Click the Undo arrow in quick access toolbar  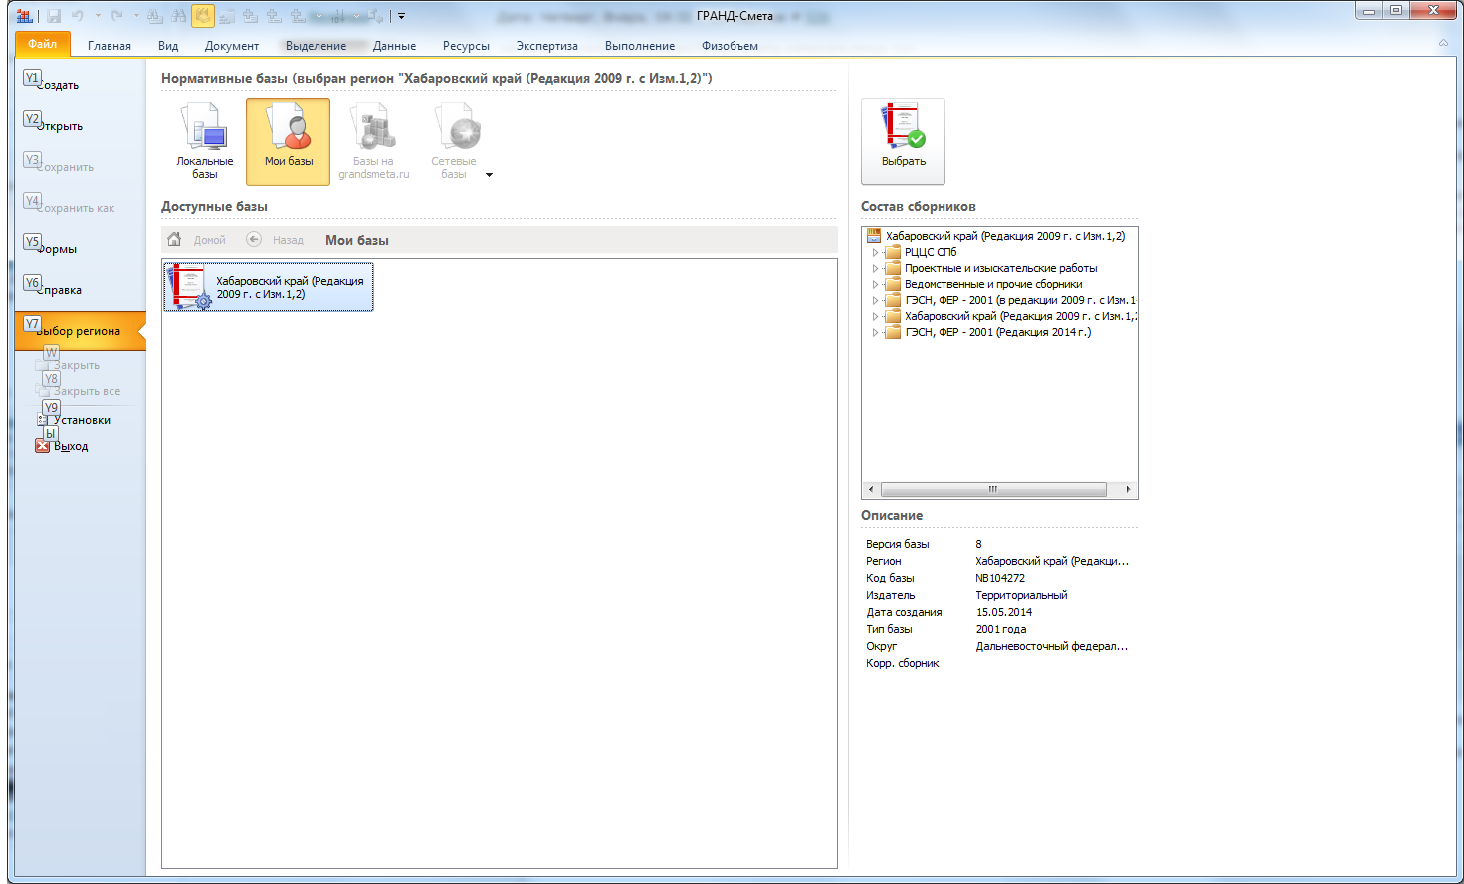pyautogui.click(x=78, y=16)
